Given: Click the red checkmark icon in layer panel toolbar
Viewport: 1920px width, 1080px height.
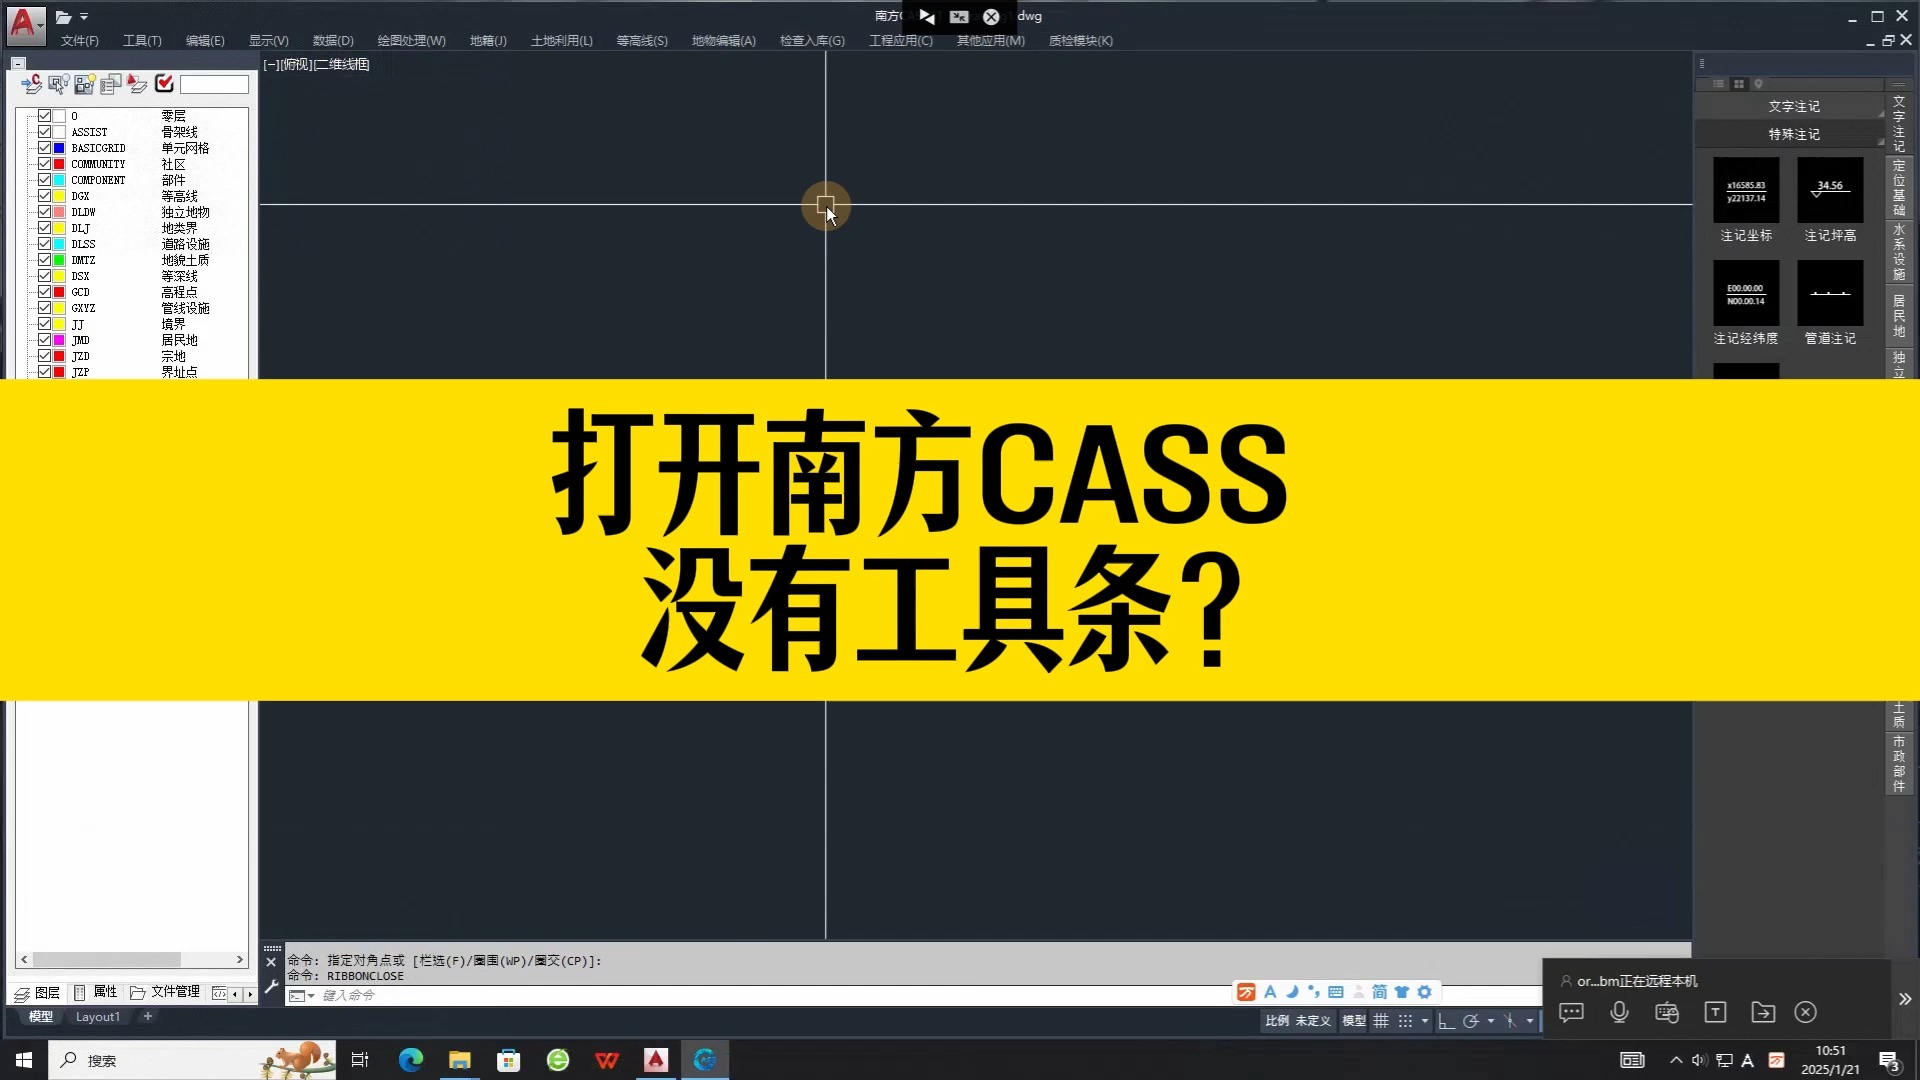Looking at the screenshot, I should [x=164, y=84].
